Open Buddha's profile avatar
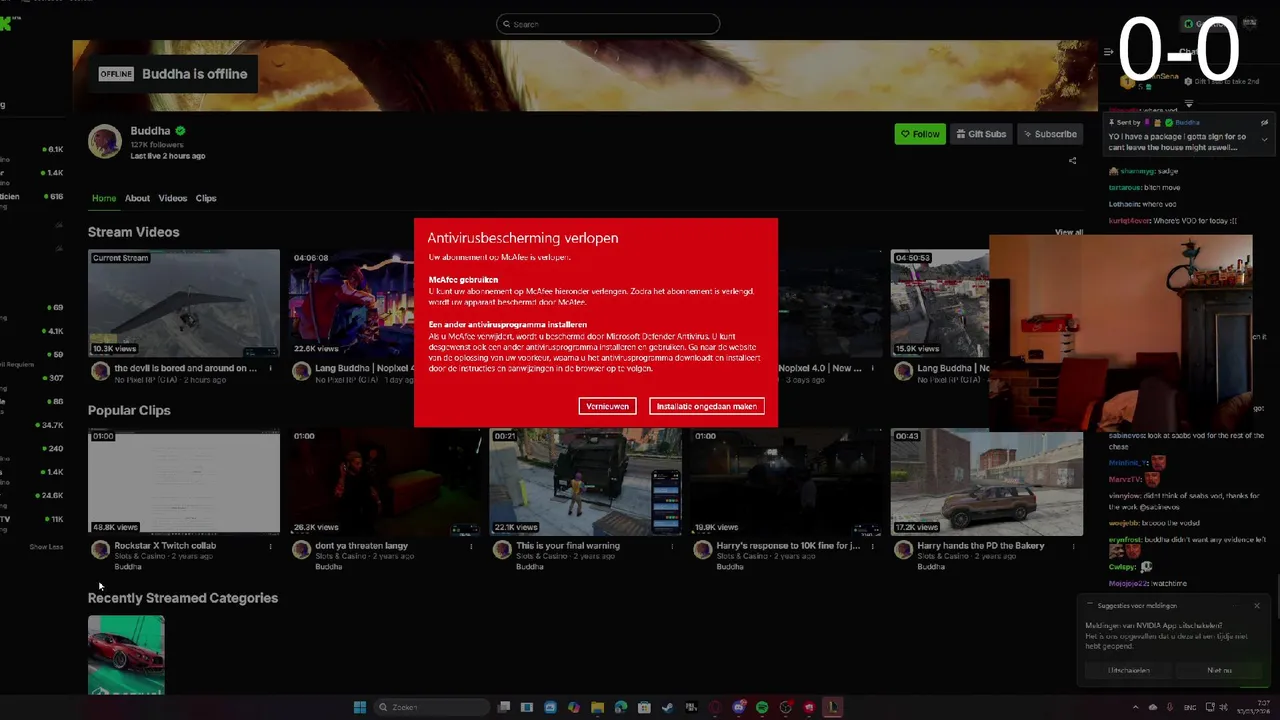 105,142
